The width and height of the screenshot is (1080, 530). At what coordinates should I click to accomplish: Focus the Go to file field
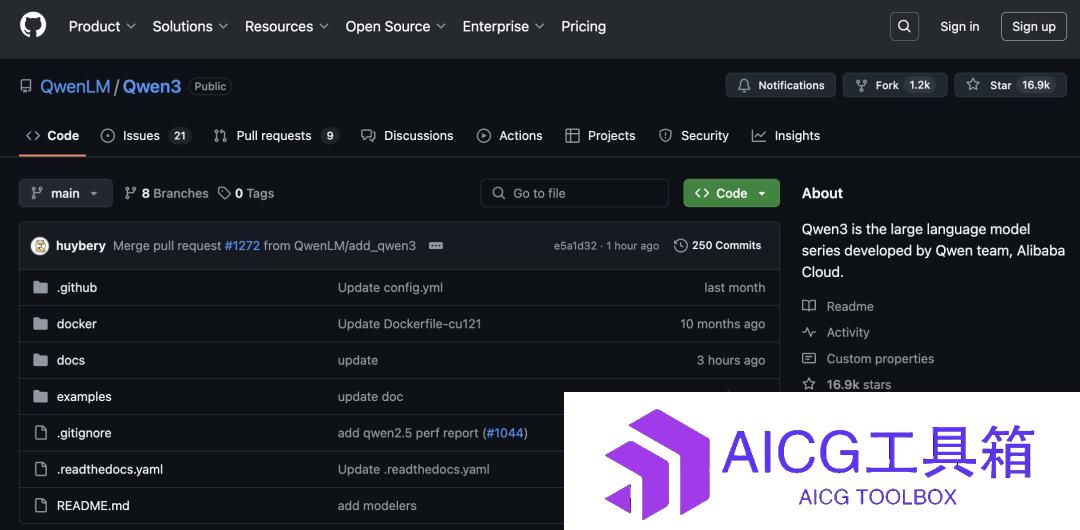click(574, 194)
